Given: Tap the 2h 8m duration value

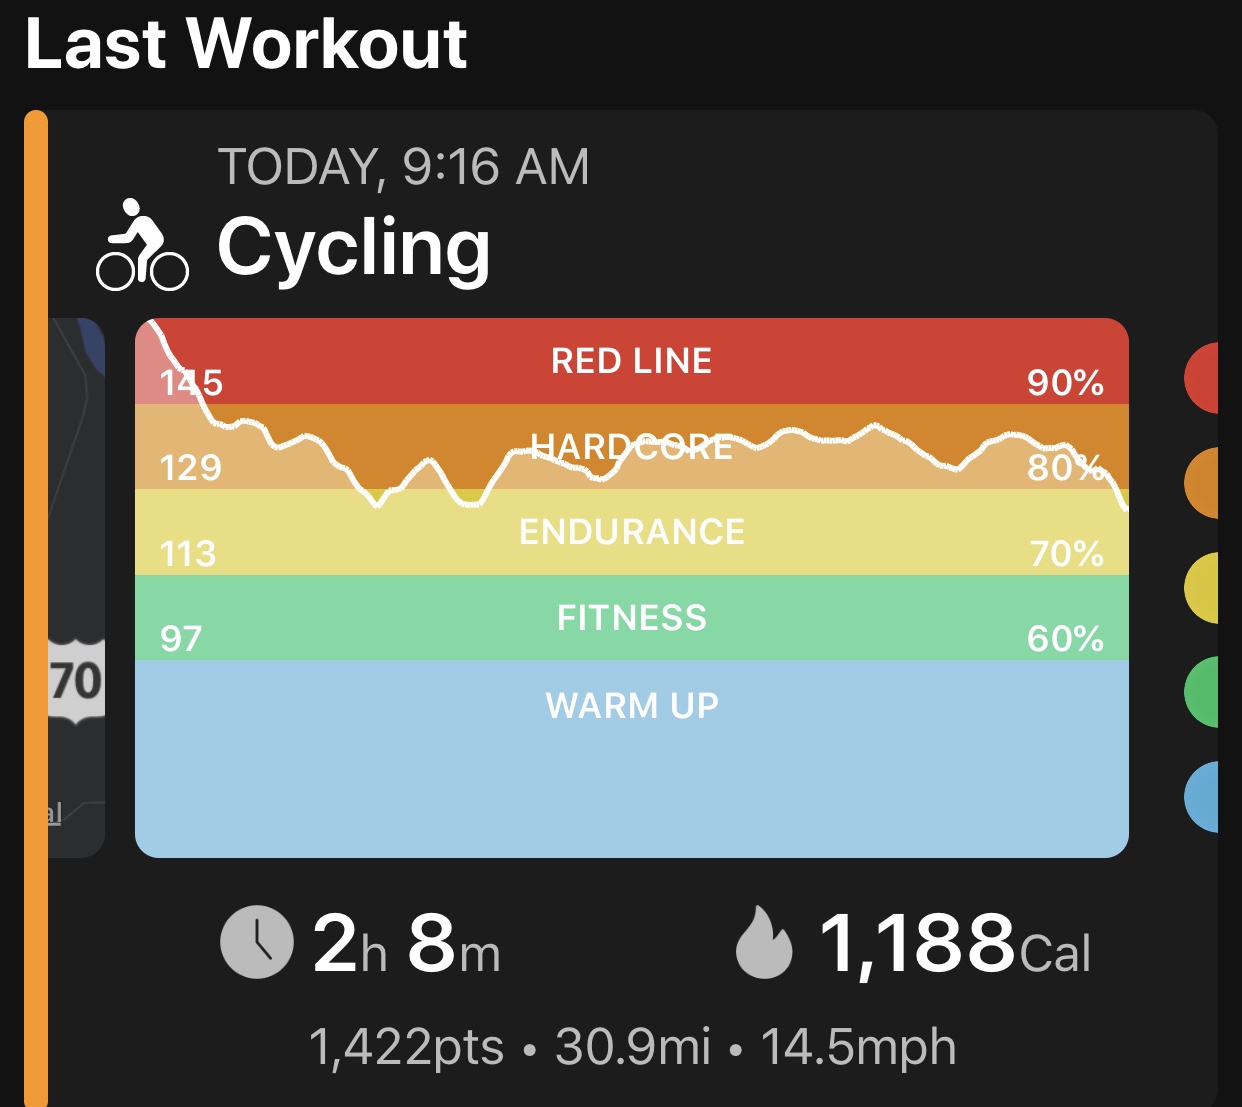Looking at the screenshot, I should click(405, 944).
